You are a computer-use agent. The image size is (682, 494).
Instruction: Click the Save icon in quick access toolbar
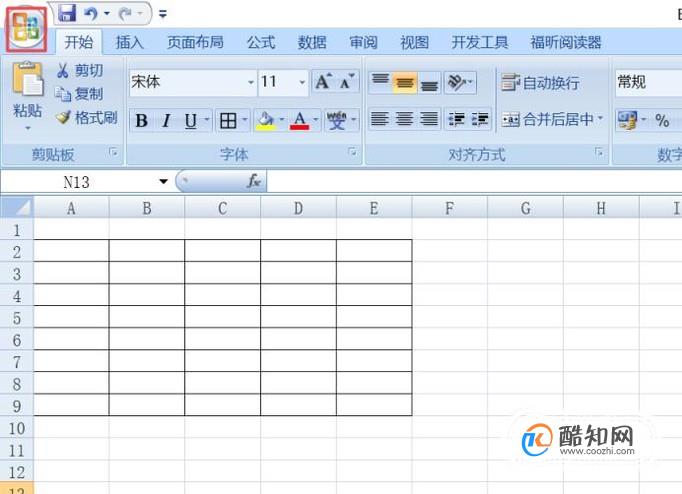click(67, 13)
